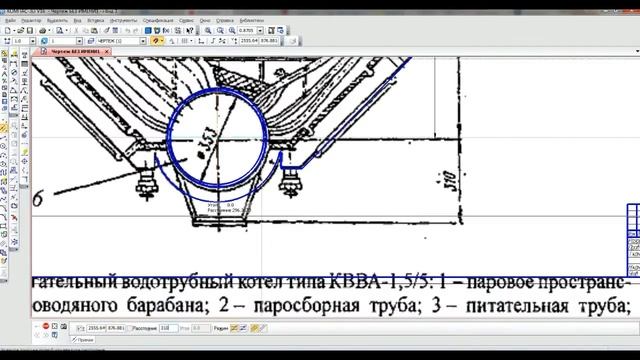Image resolution: width=640 pixels, height=360 pixels.
Task: Open the Вставка menu
Action: (96, 20)
